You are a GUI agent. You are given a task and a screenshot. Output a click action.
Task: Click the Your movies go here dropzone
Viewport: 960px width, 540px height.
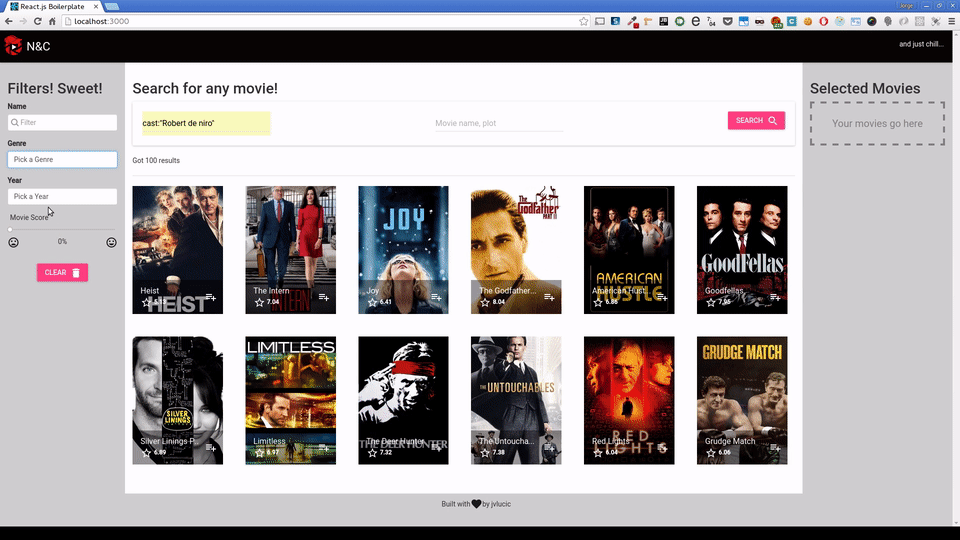coord(877,124)
